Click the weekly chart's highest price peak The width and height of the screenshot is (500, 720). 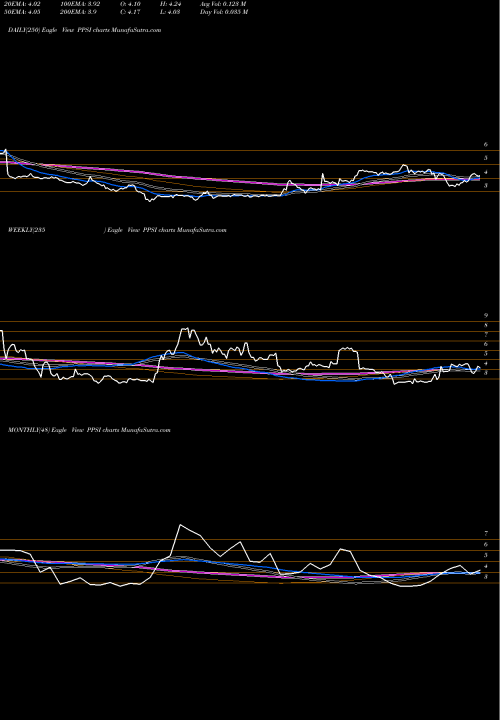tap(185, 329)
